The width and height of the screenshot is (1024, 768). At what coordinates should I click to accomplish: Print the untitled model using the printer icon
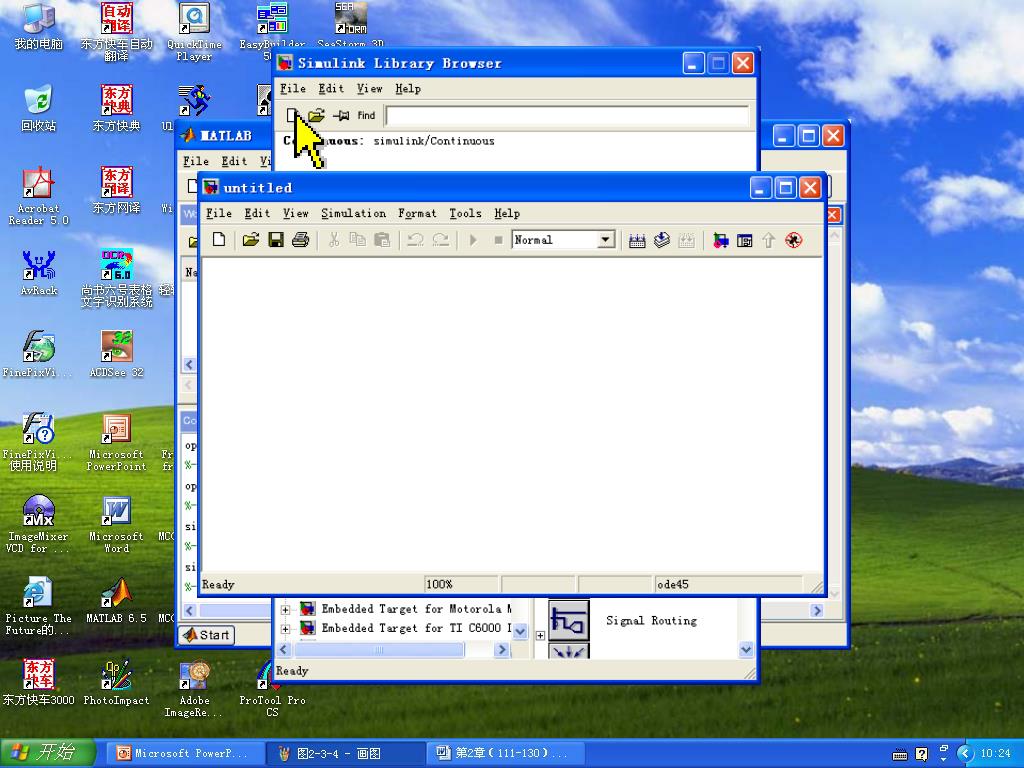click(300, 240)
